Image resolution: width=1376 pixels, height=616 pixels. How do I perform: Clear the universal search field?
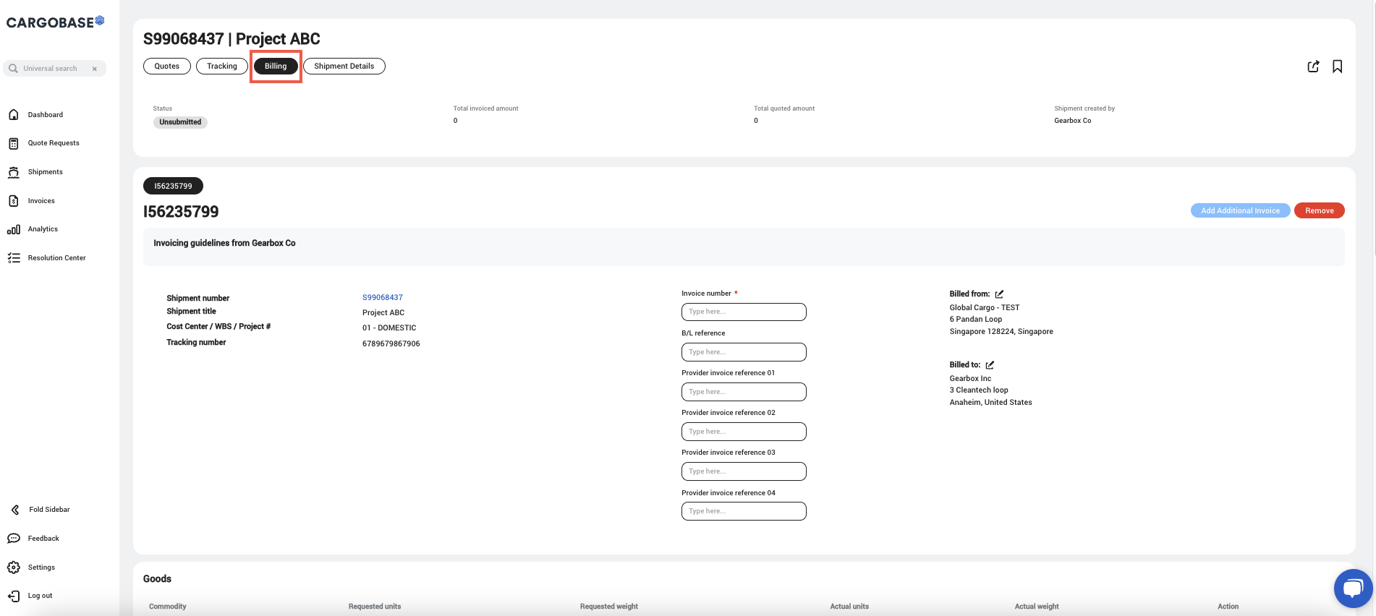[94, 68]
